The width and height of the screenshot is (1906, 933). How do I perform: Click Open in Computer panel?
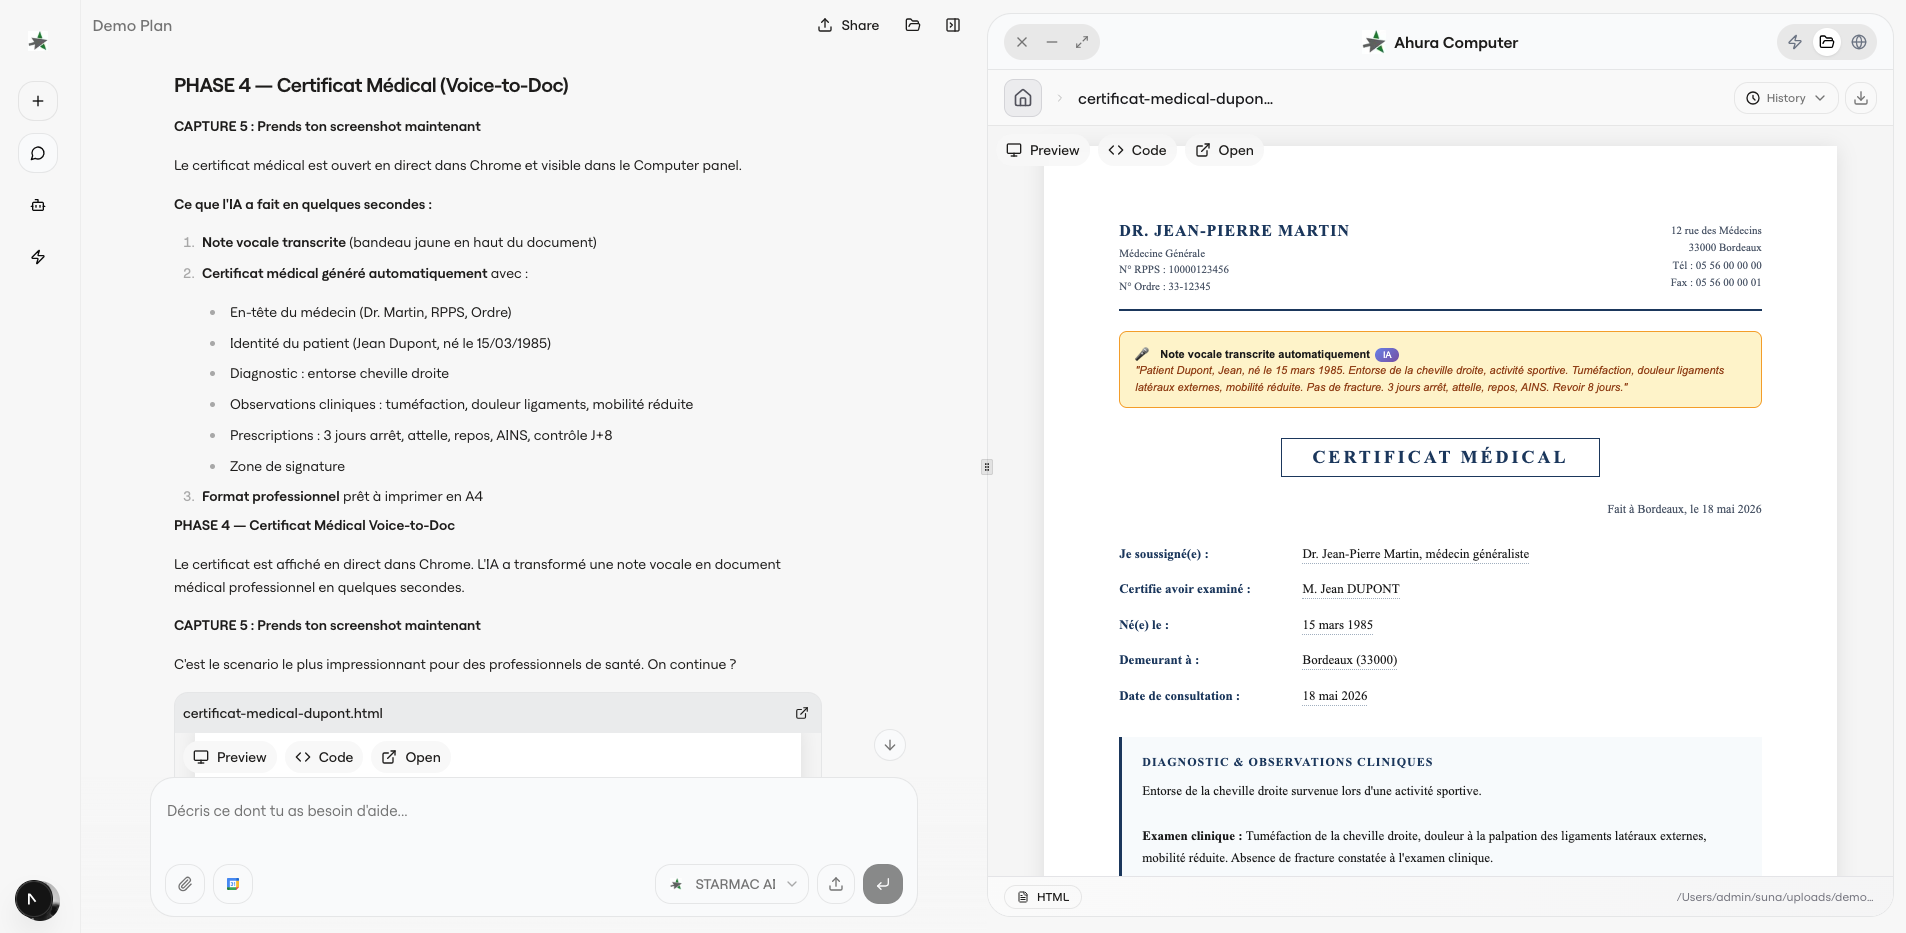[x=1225, y=150]
